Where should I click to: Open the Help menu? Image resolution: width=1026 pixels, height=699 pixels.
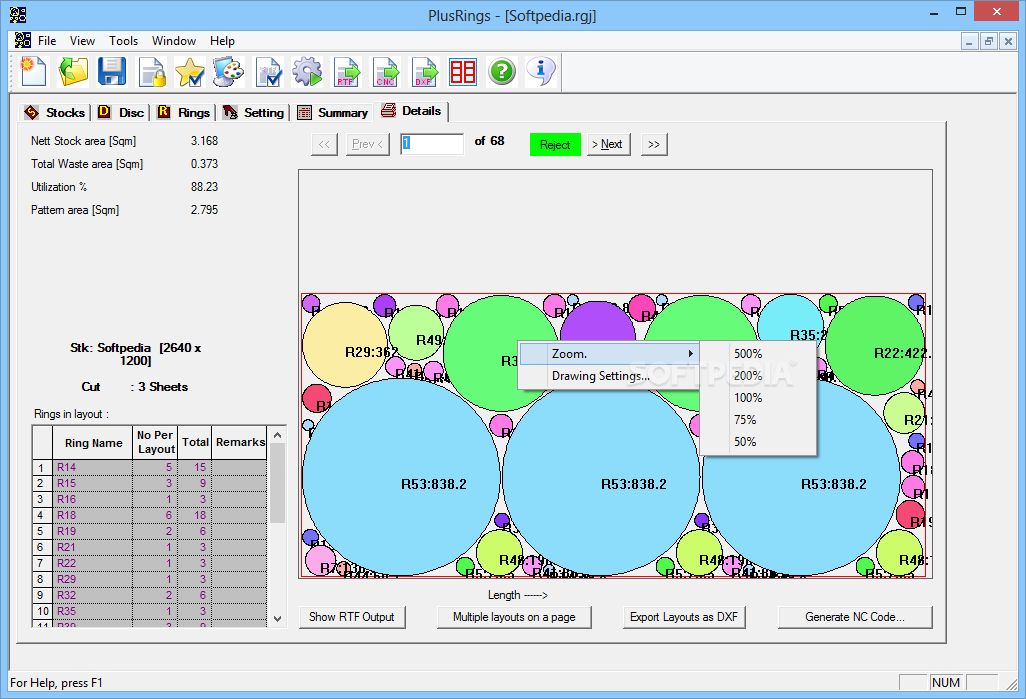coord(222,41)
